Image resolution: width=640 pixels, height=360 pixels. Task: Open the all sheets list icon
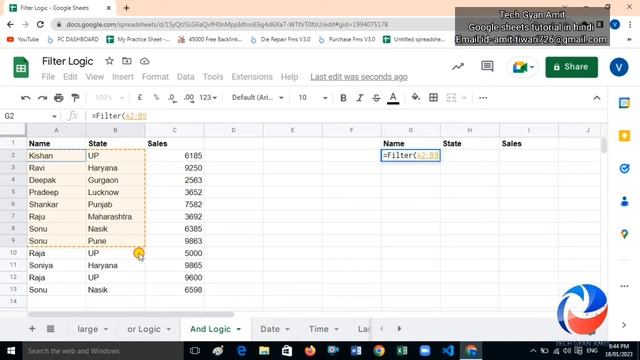(51, 329)
